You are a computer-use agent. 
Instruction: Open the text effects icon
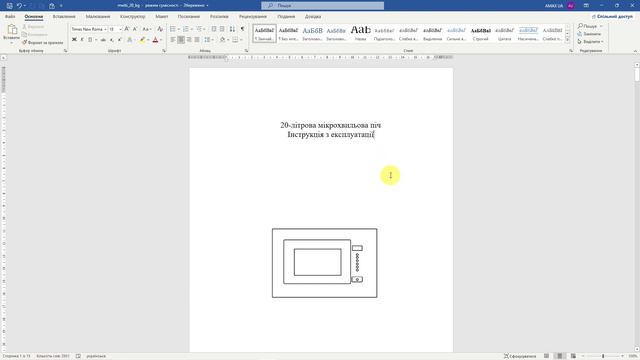[130, 40]
